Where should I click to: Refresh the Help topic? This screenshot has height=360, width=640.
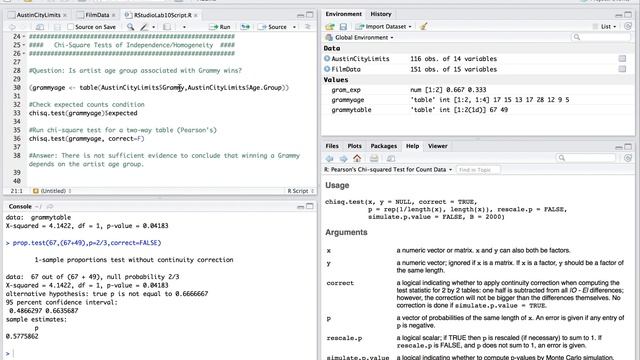628,158
